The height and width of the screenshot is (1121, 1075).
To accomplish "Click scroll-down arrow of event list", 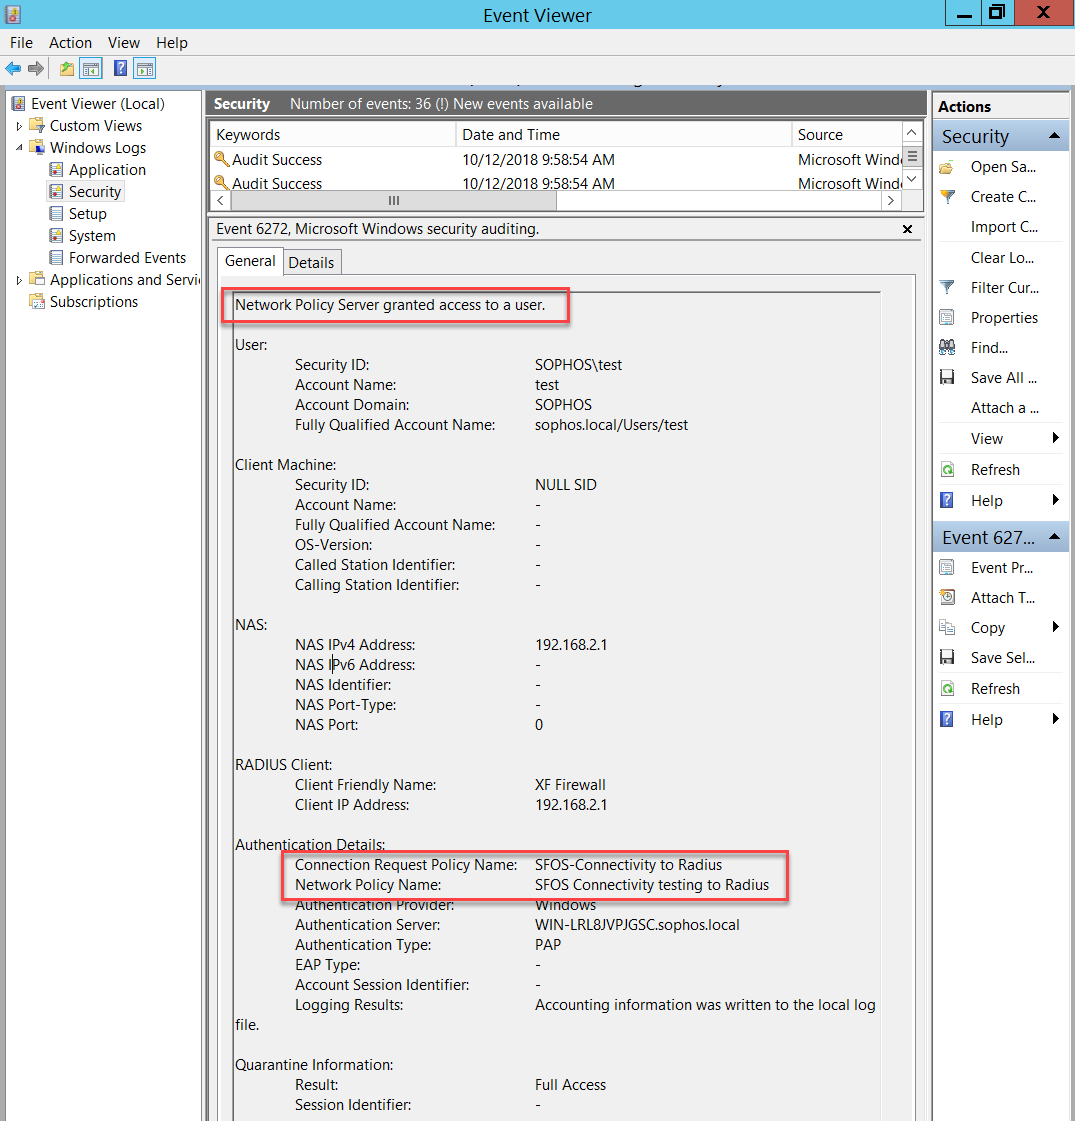I will click(x=911, y=179).
